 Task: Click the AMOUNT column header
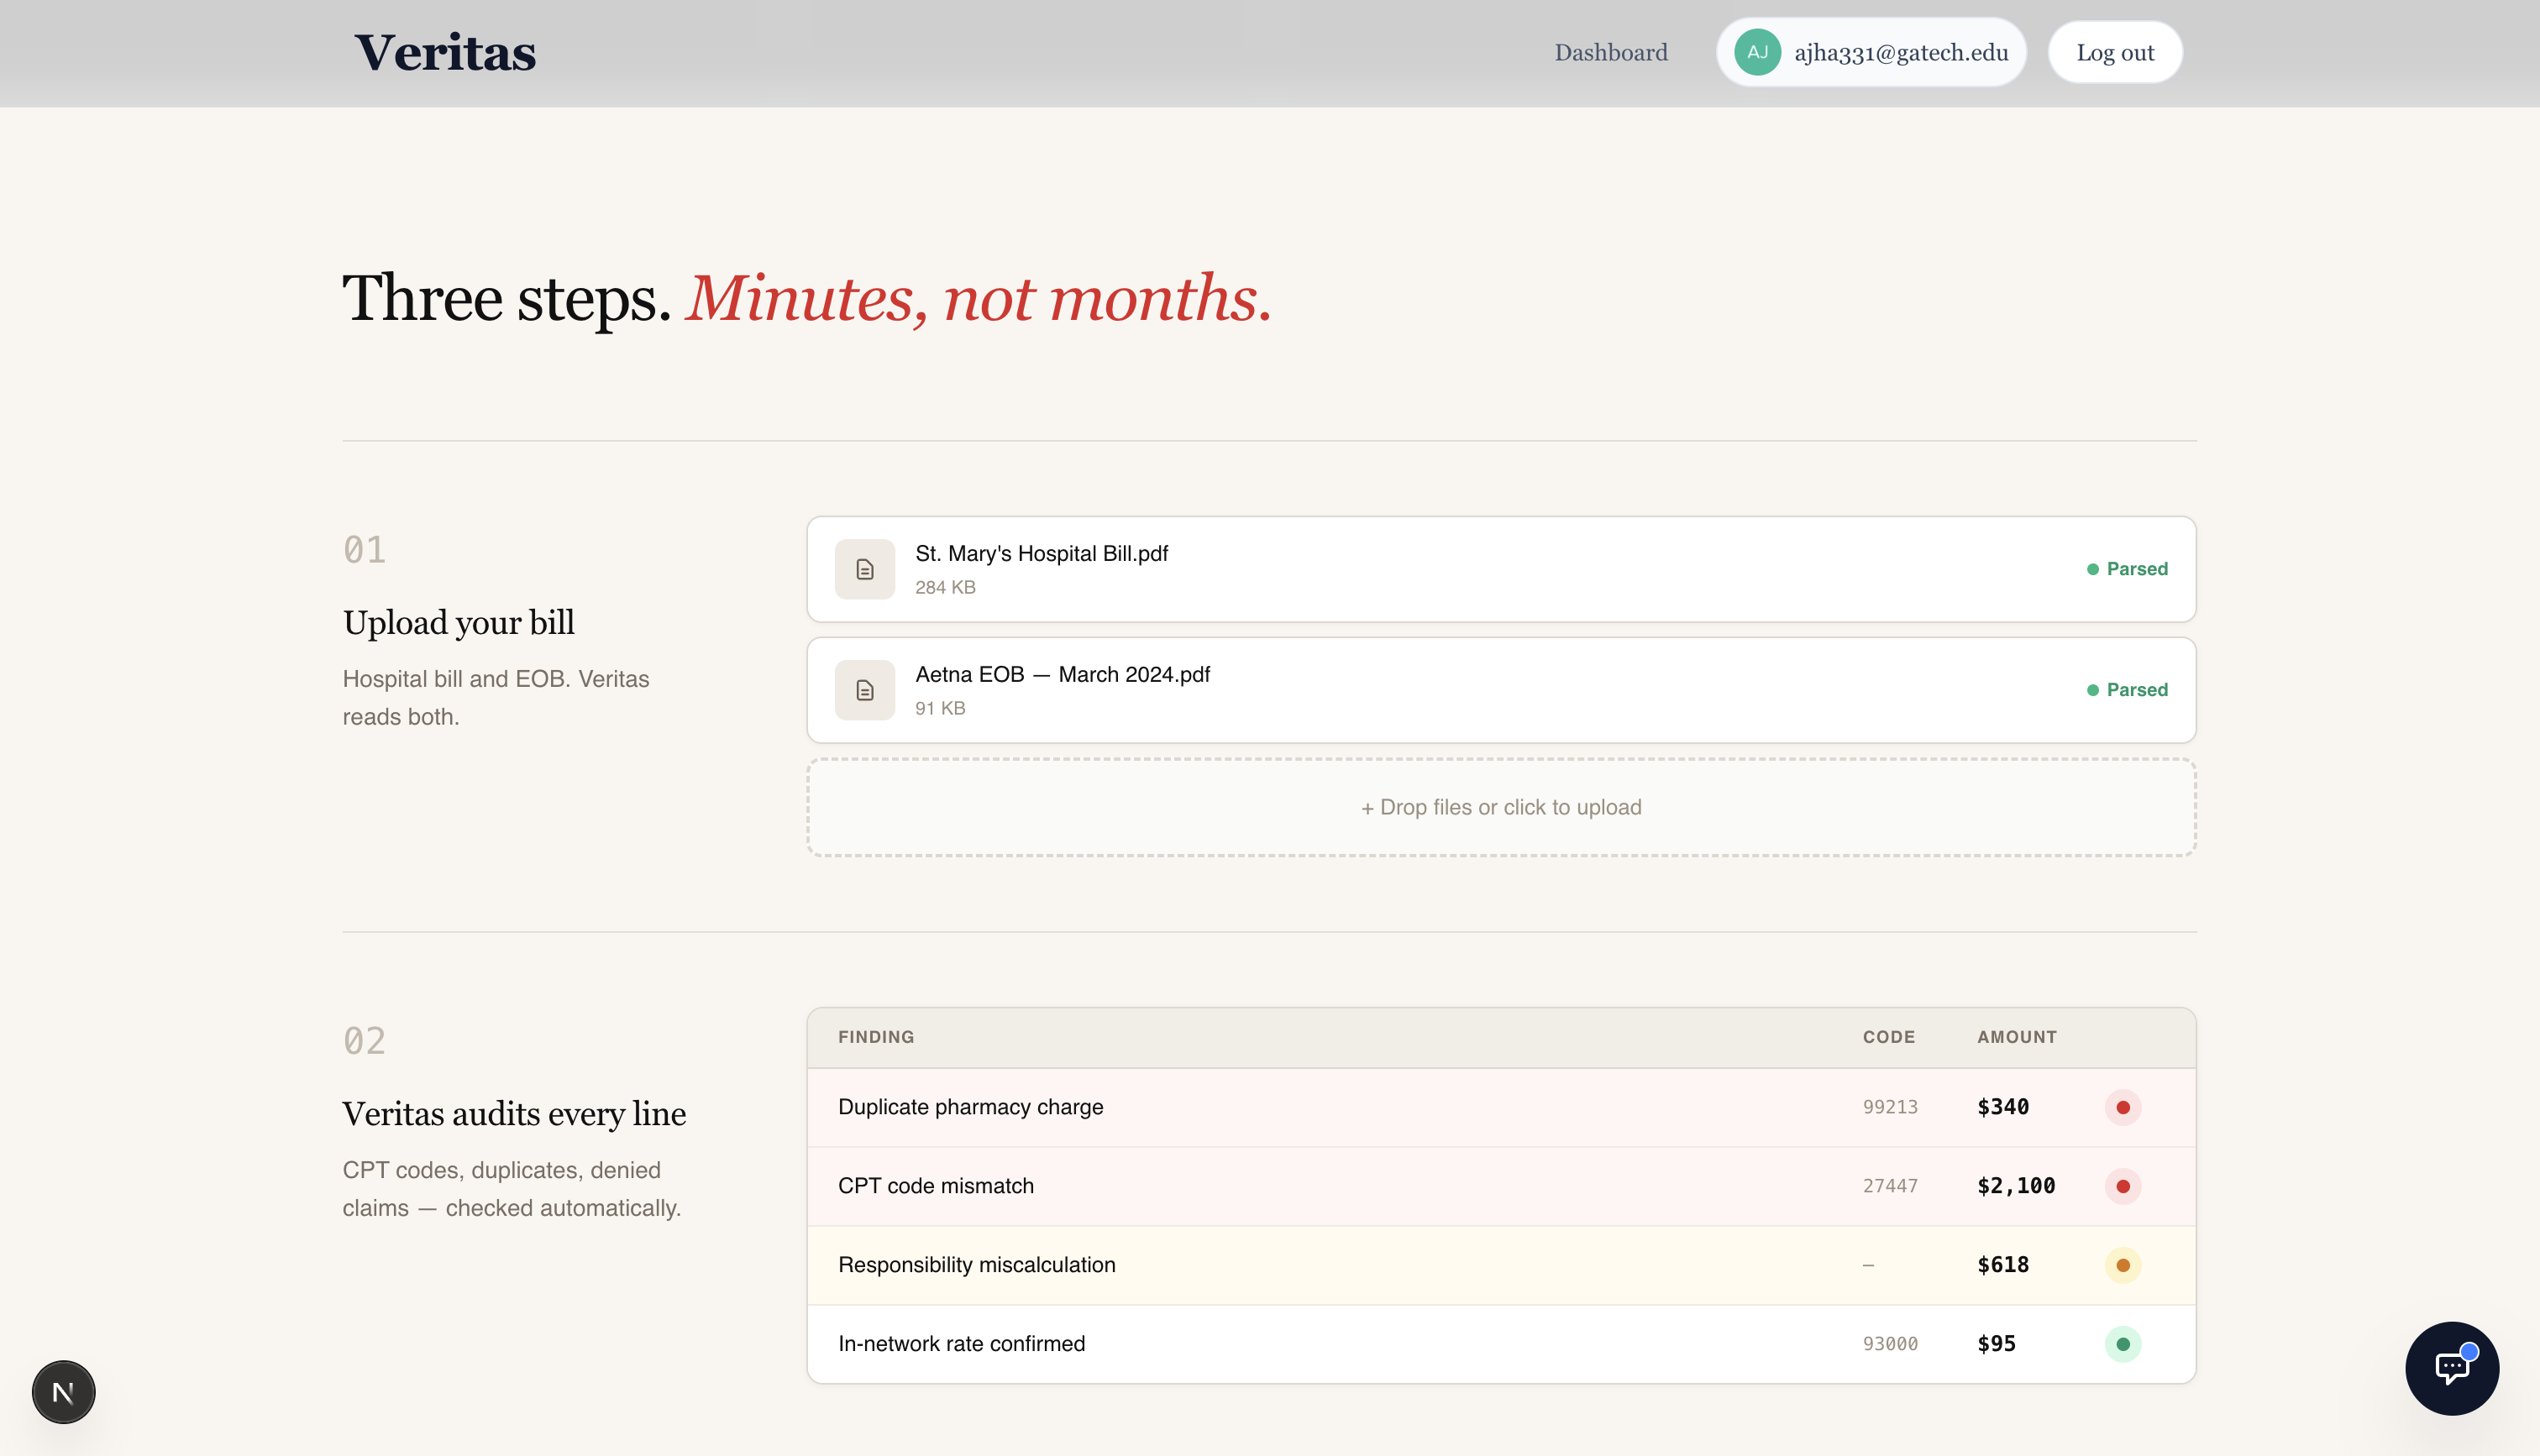tap(2016, 1037)
